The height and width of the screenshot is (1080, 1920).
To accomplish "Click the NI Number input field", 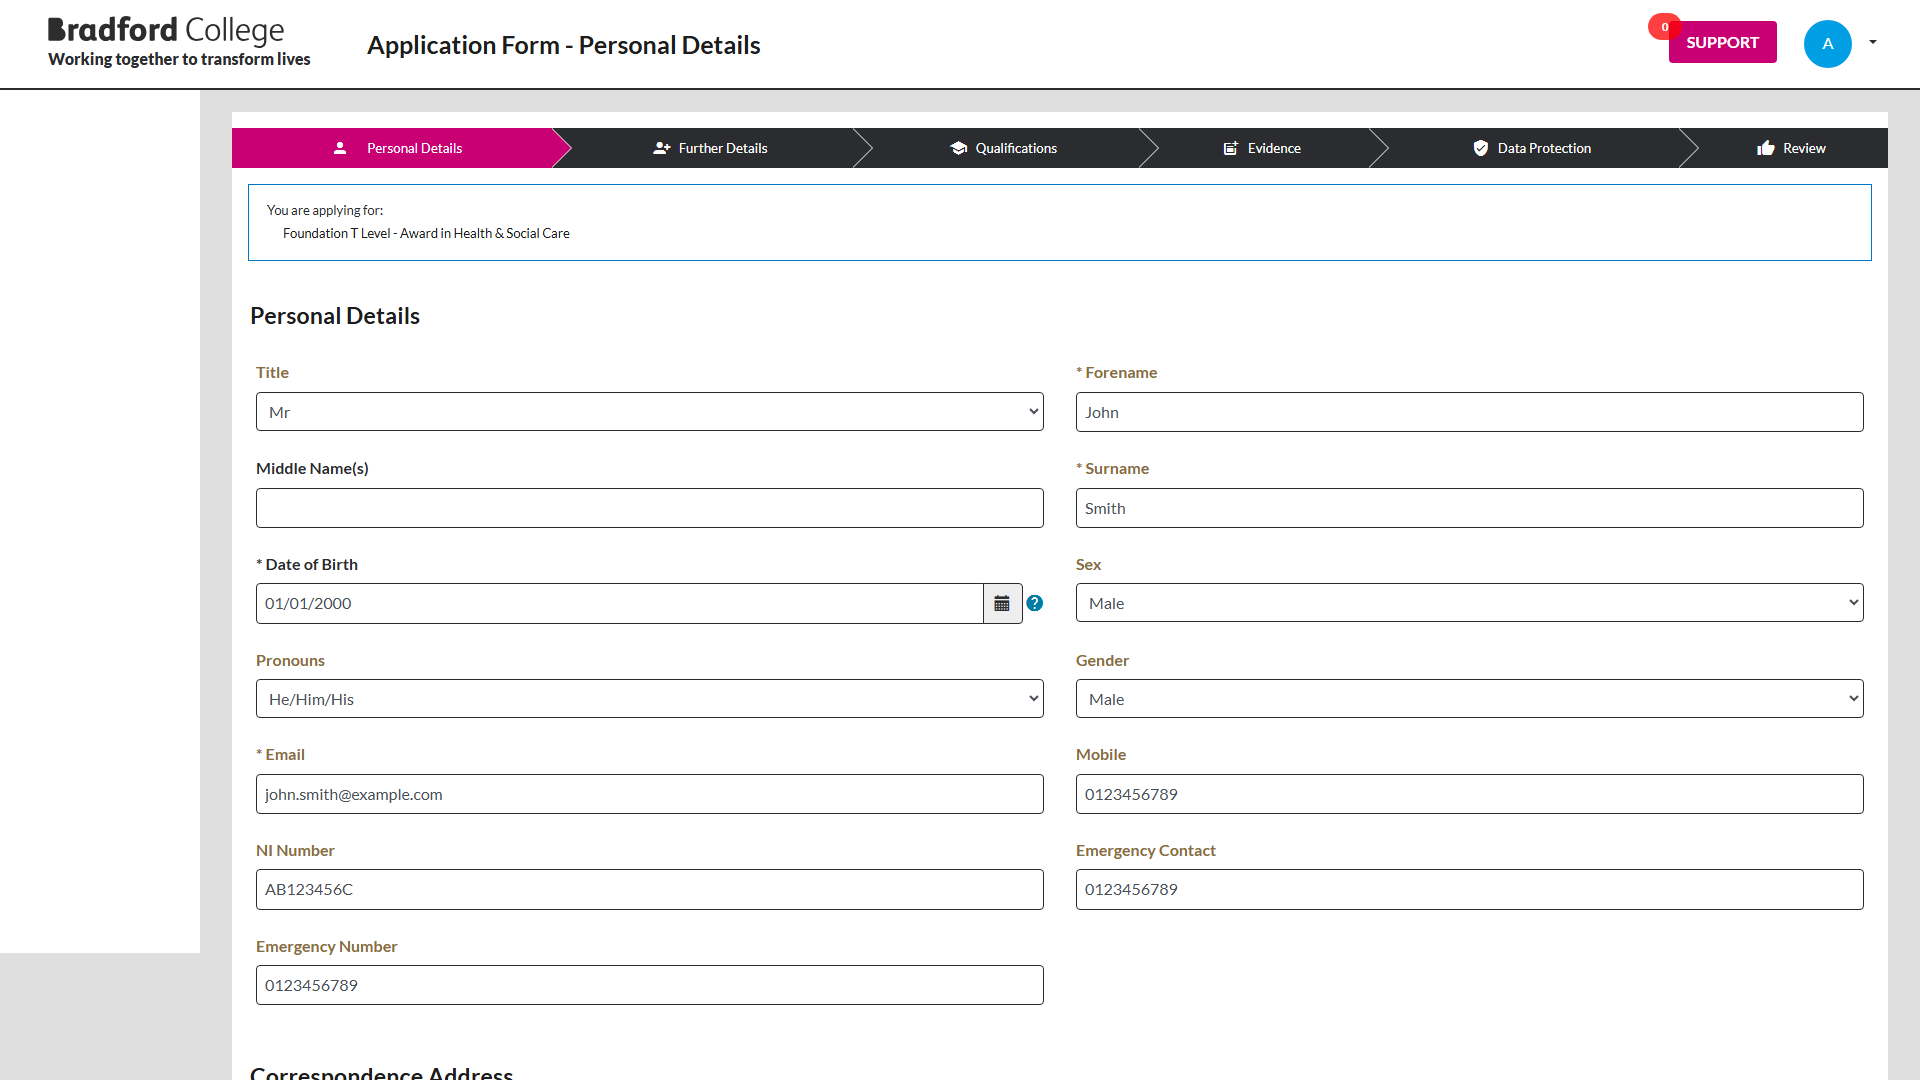I will pyautogui.click(x=649, y=889).
